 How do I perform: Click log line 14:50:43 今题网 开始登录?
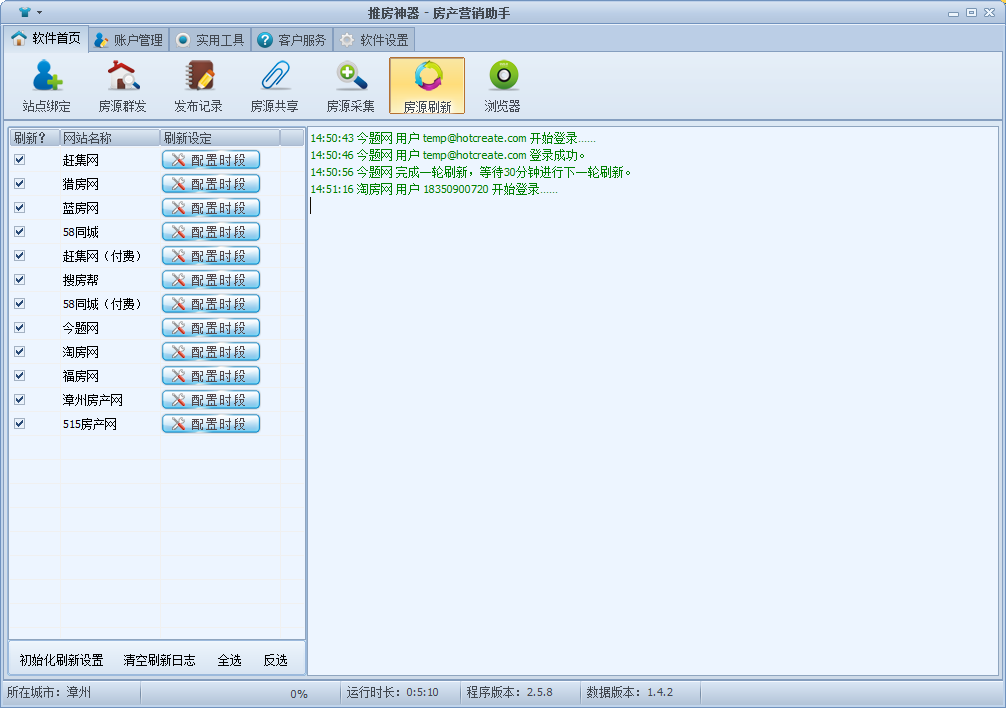click(x=453, y=139)
